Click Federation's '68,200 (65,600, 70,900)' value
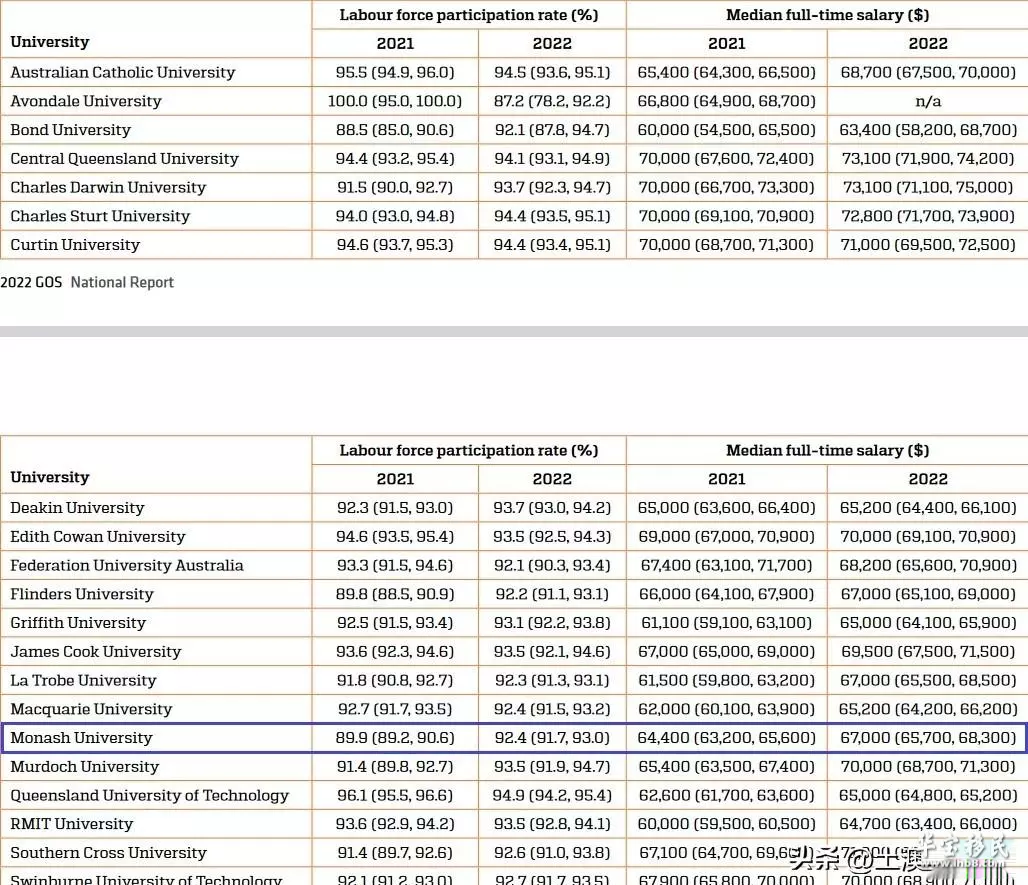The width and height of the screenshot is (1028, 885). pyautogui.click(x=928, y=565)
